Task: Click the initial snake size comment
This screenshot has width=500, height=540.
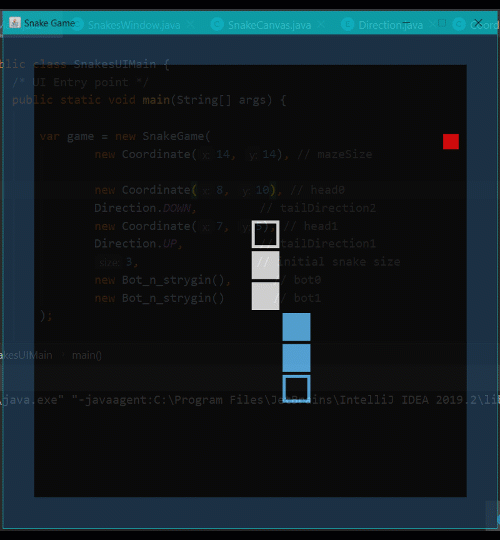Action: [x=329, y=262]
